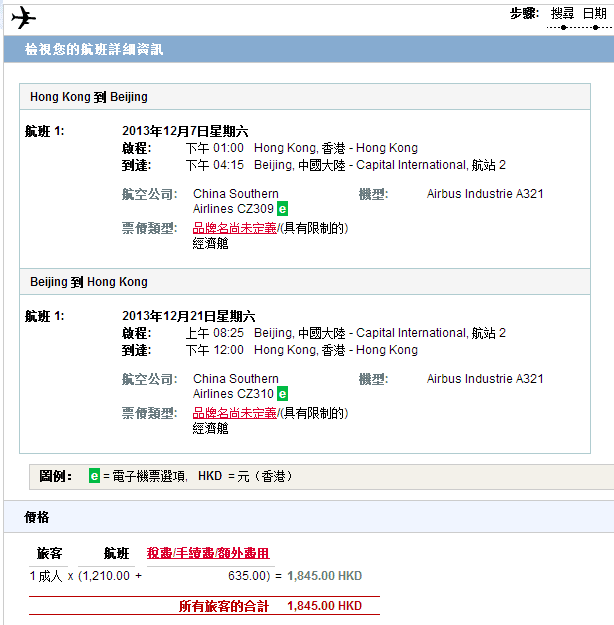Go to the 日期 step
The height and width of the screenshot is (625, 614).
point(594,13)
